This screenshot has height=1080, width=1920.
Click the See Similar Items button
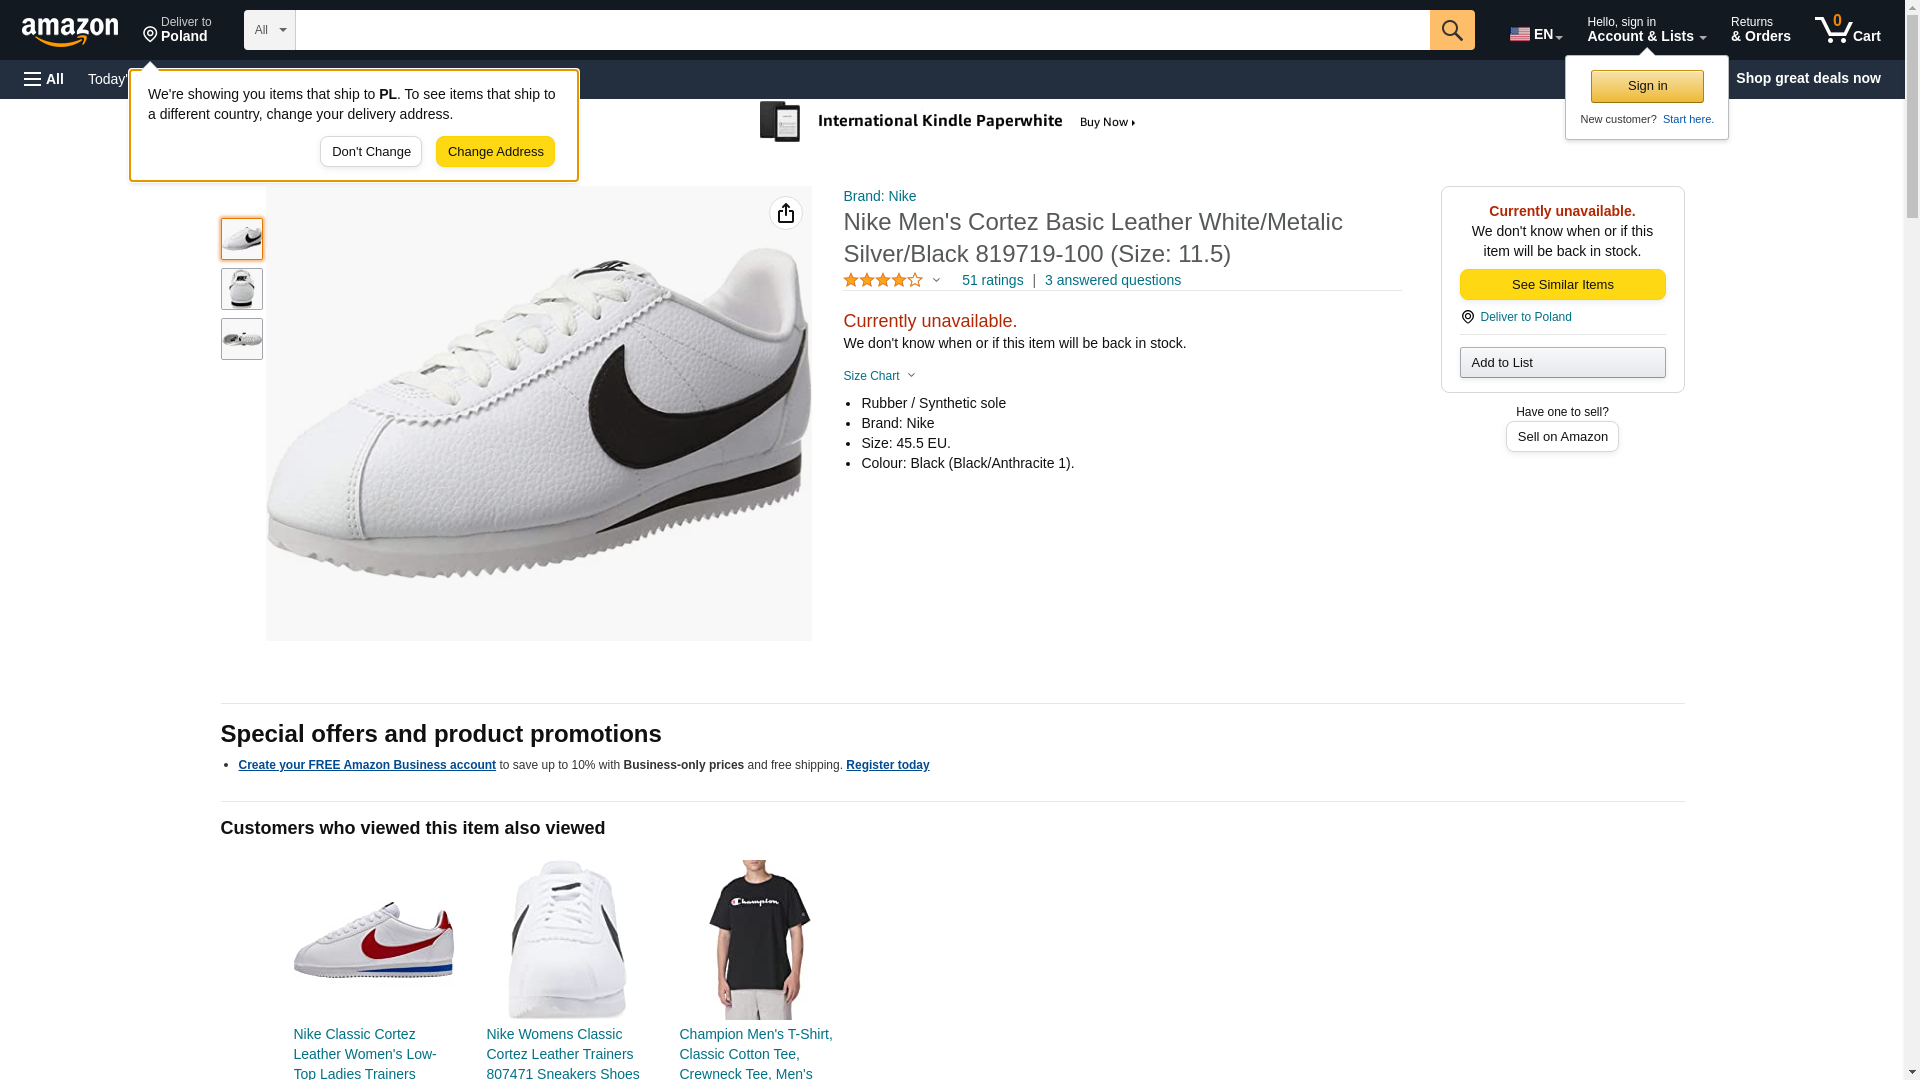pos(1562,285)
